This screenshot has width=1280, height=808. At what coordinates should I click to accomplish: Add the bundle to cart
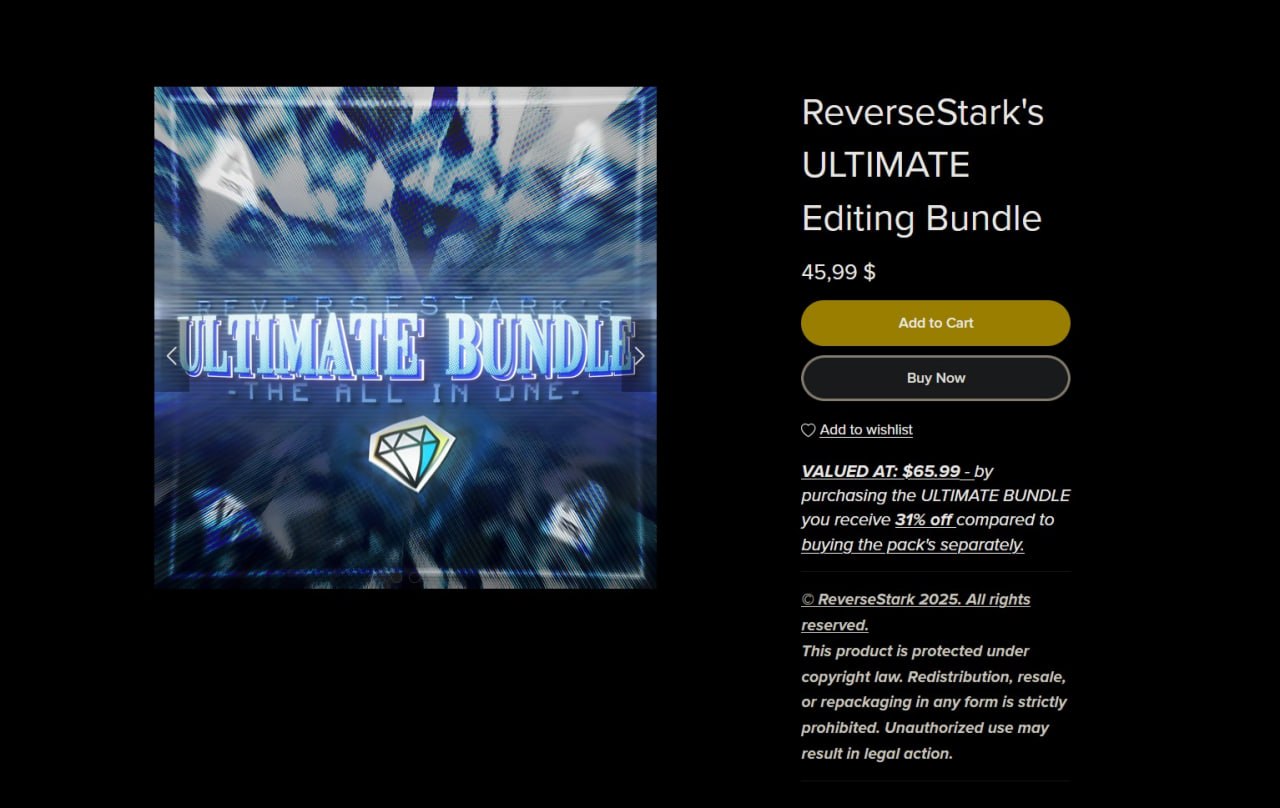[x=935, y=323]
